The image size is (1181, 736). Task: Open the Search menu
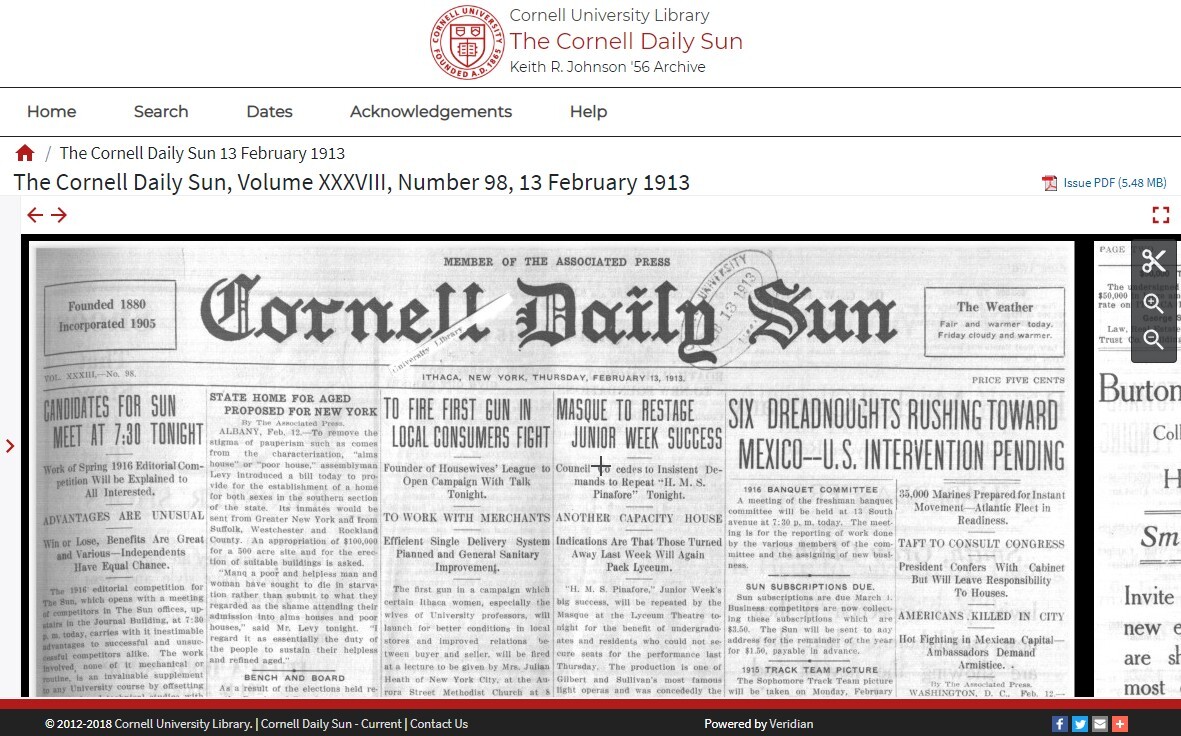160,112
